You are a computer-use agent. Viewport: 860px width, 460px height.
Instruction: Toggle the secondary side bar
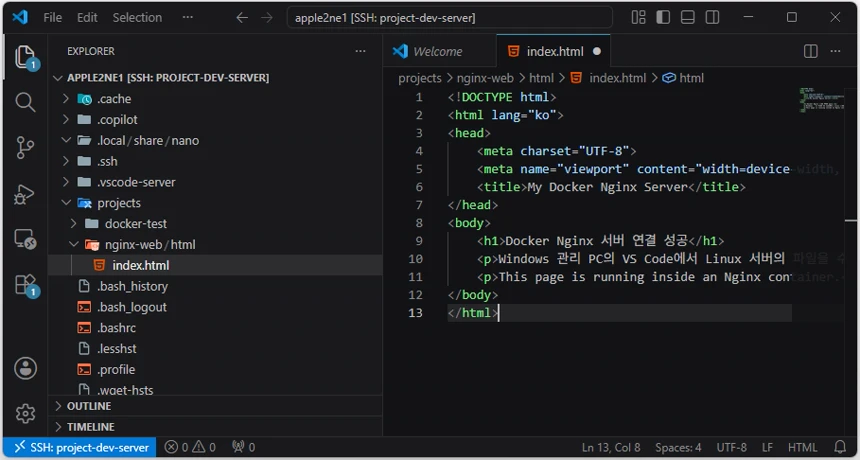click(x=712, y=18)
